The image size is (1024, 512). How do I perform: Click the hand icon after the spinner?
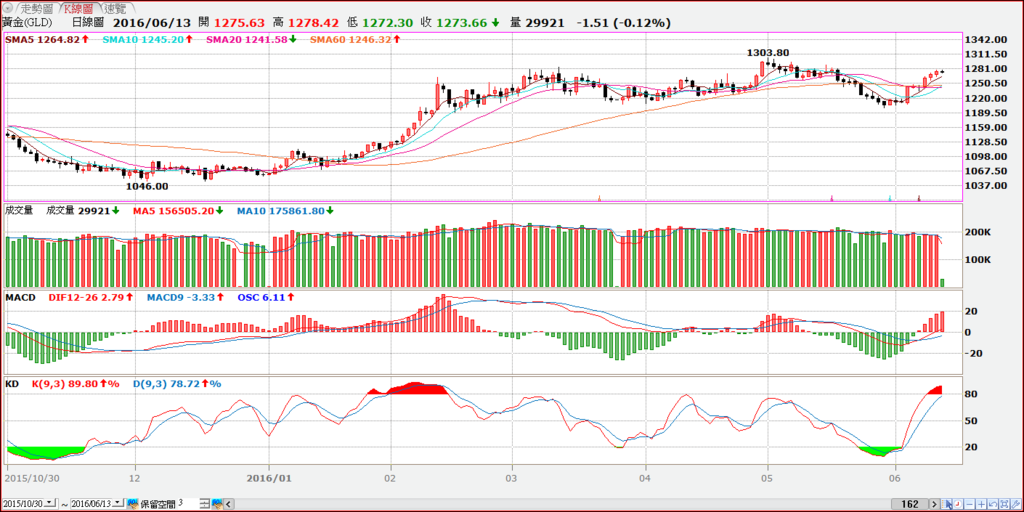click(217, 504)
